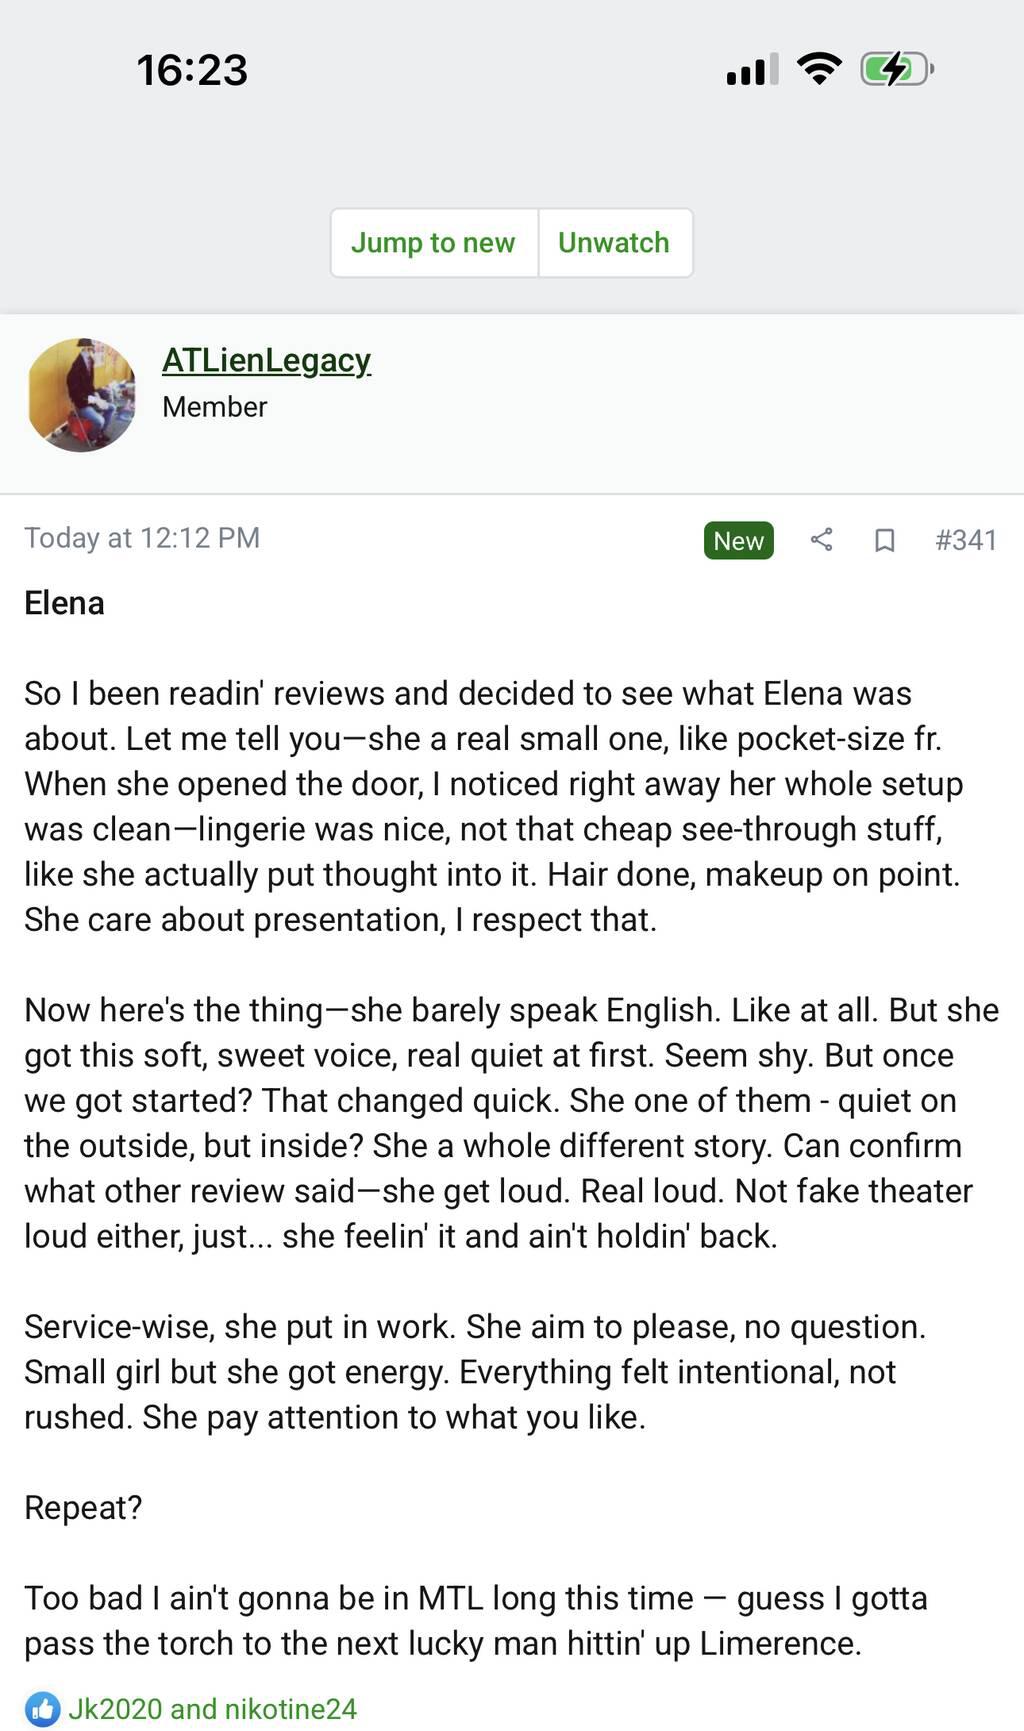Tap the share post icon

(821, 540)
